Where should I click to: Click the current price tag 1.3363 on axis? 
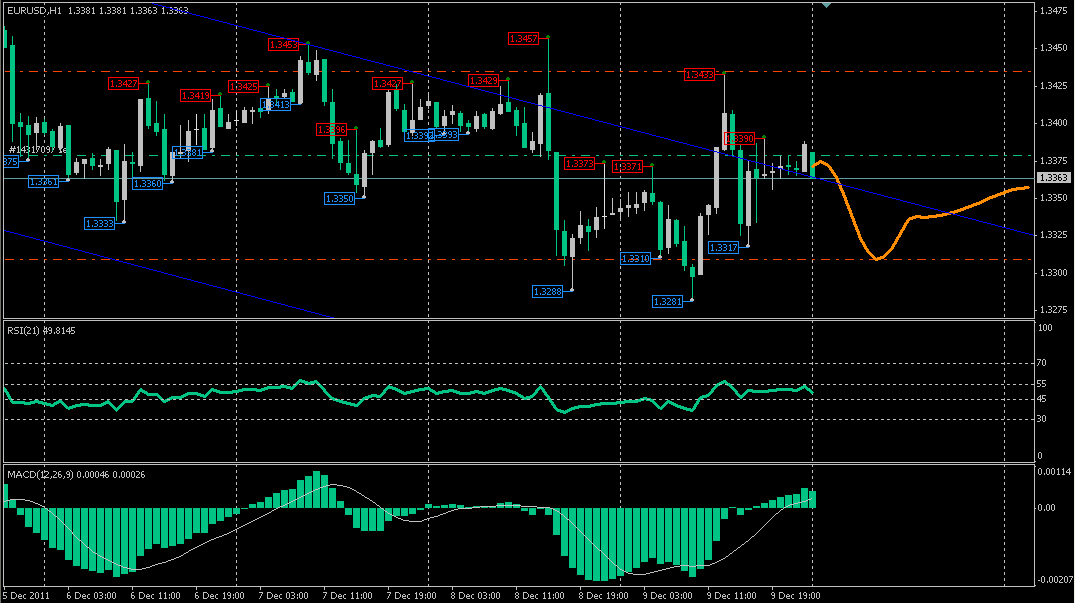point(1053,178)
